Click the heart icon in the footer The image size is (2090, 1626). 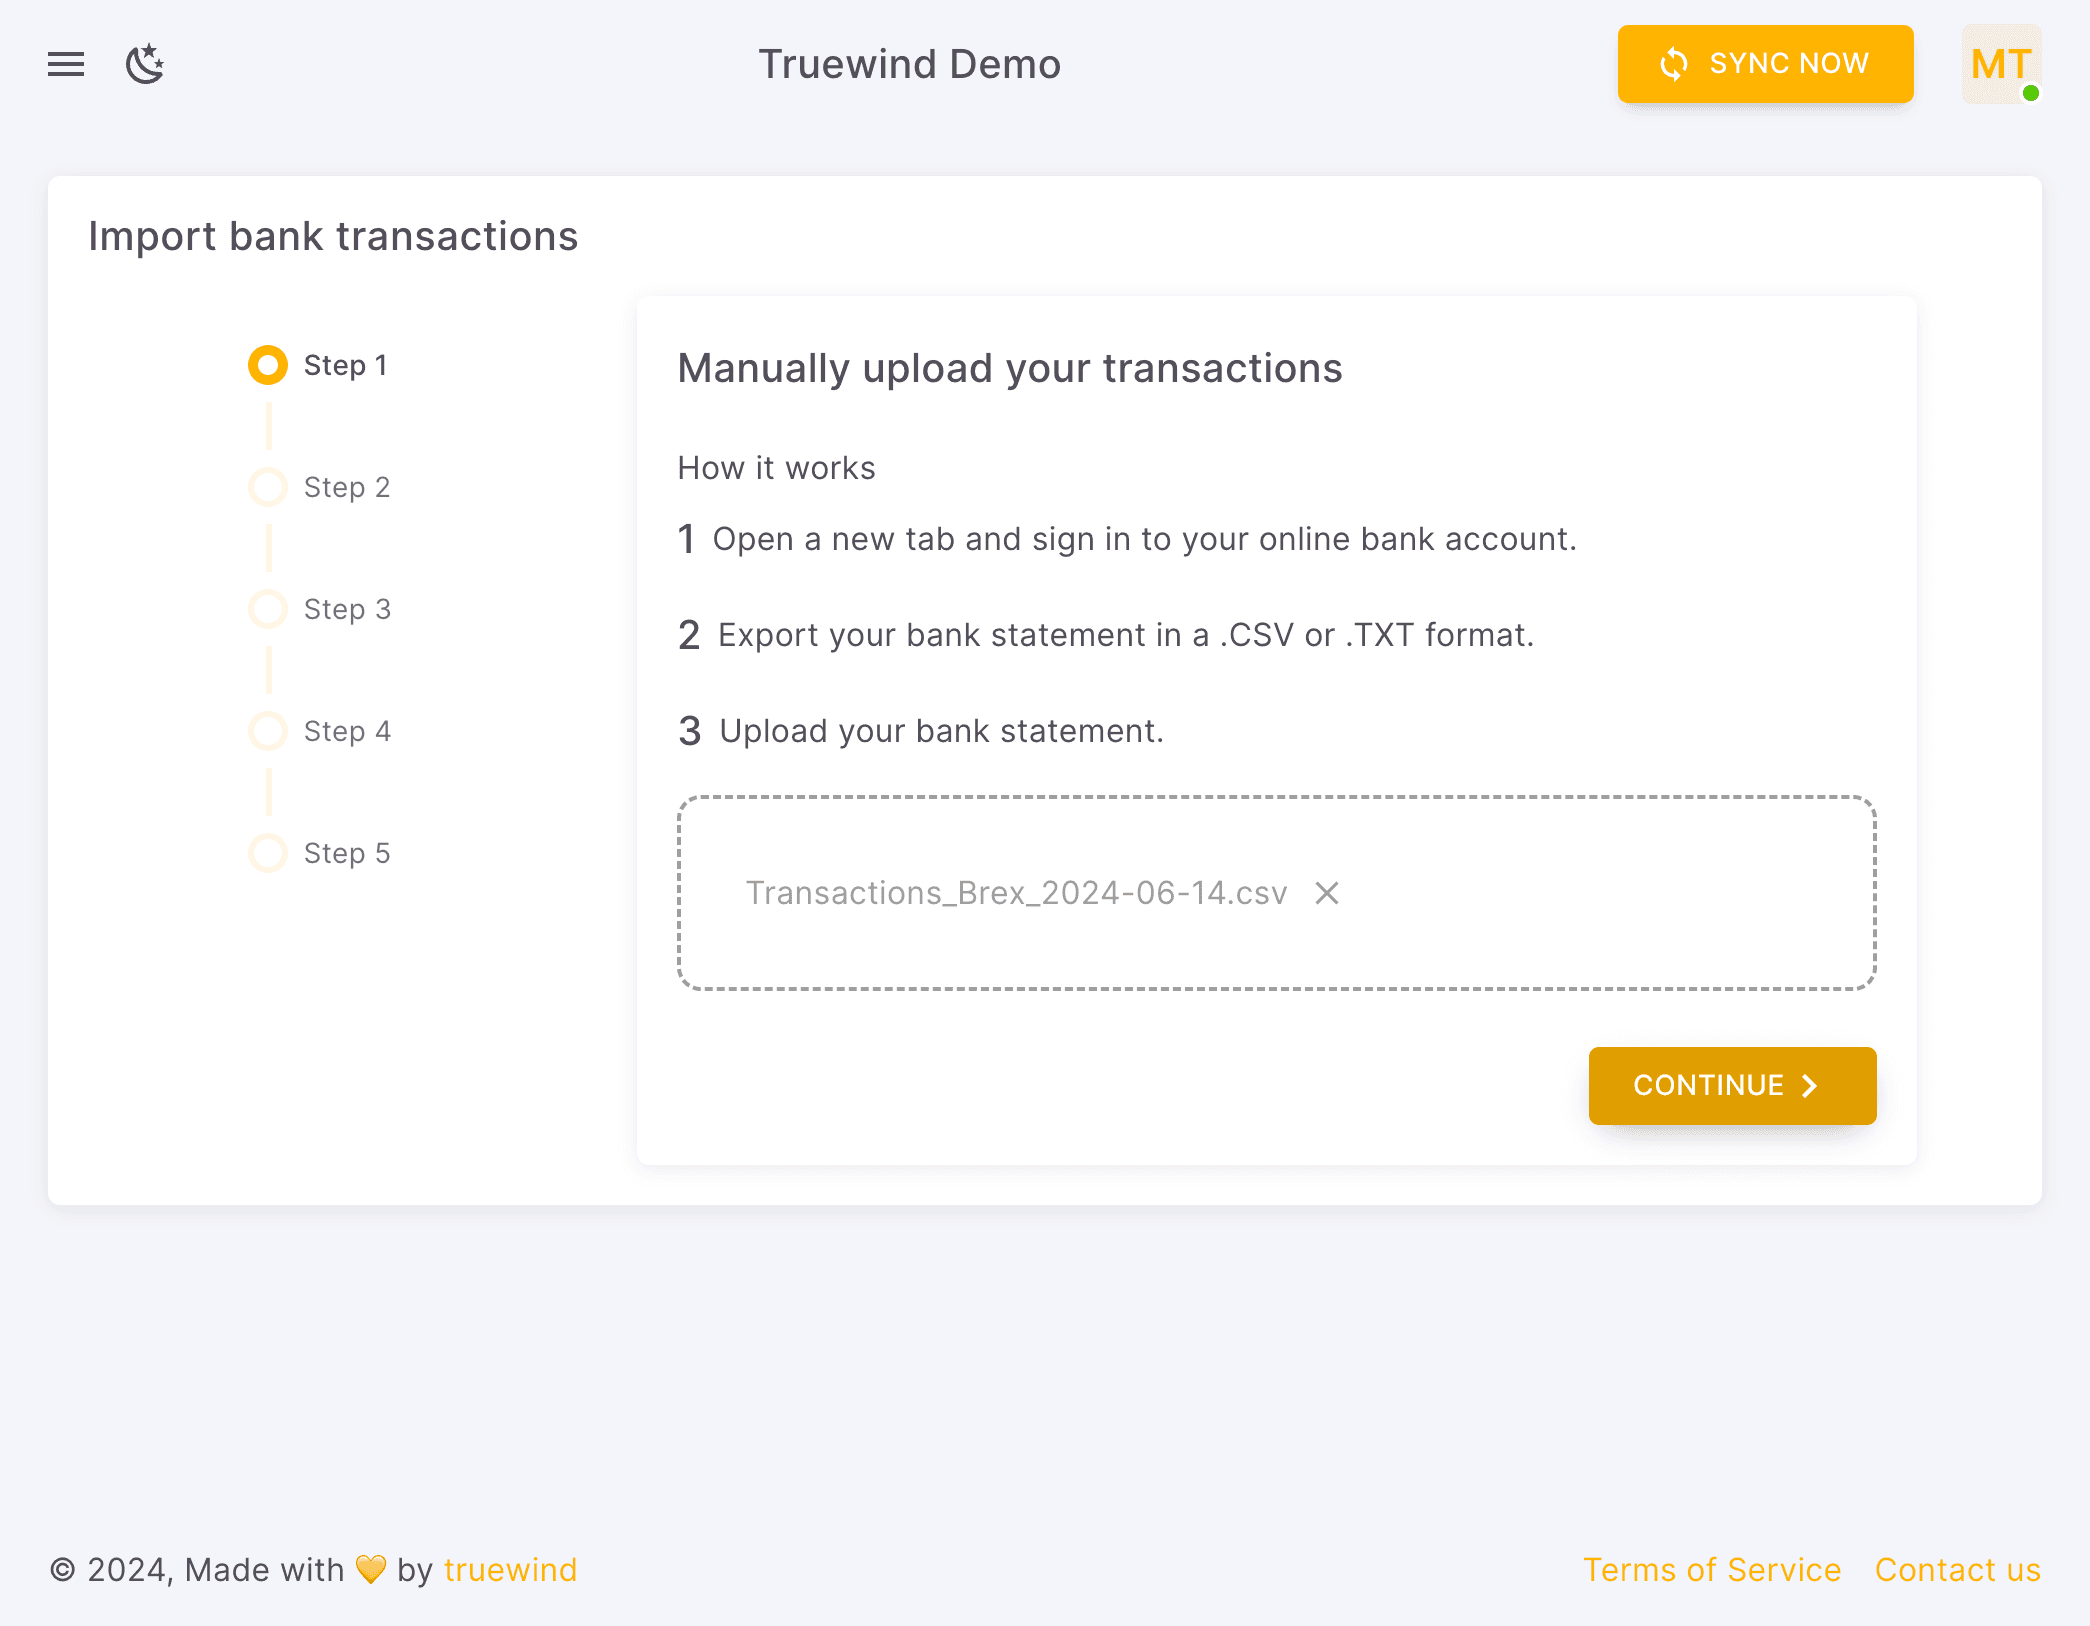[x=370, y=1569]
